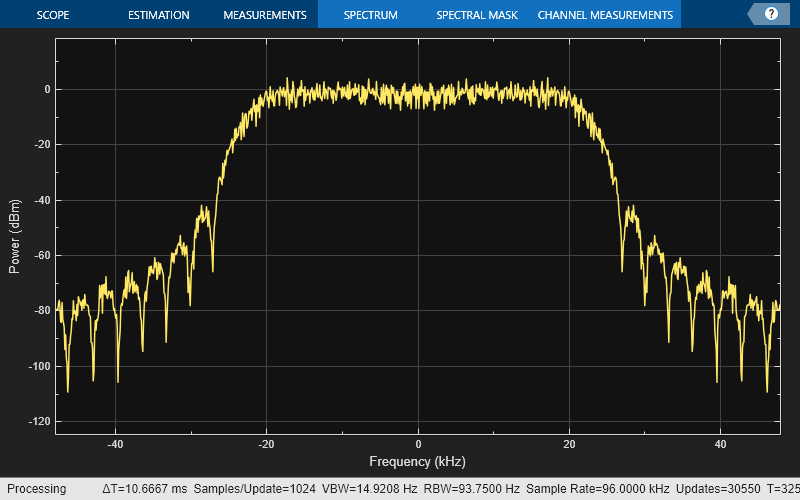Open the Spectral Mask tab
Viewport: 800px width, 500px height.
[x=476, y=15]
